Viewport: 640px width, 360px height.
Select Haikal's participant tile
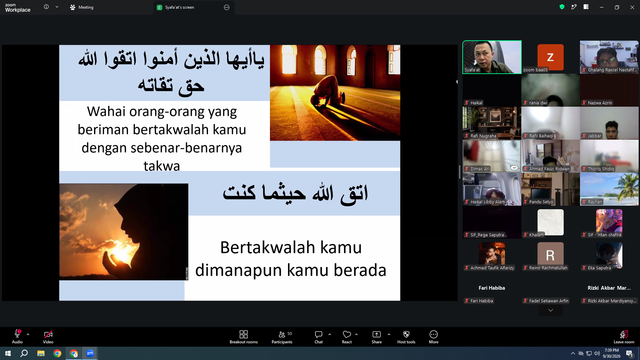492,90
